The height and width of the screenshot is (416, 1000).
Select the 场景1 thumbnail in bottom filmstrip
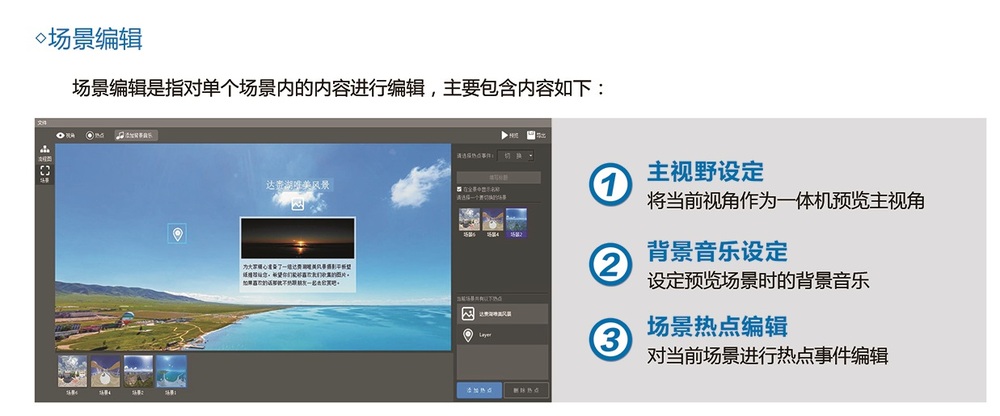pyautogui.click(x=172, y=375)
